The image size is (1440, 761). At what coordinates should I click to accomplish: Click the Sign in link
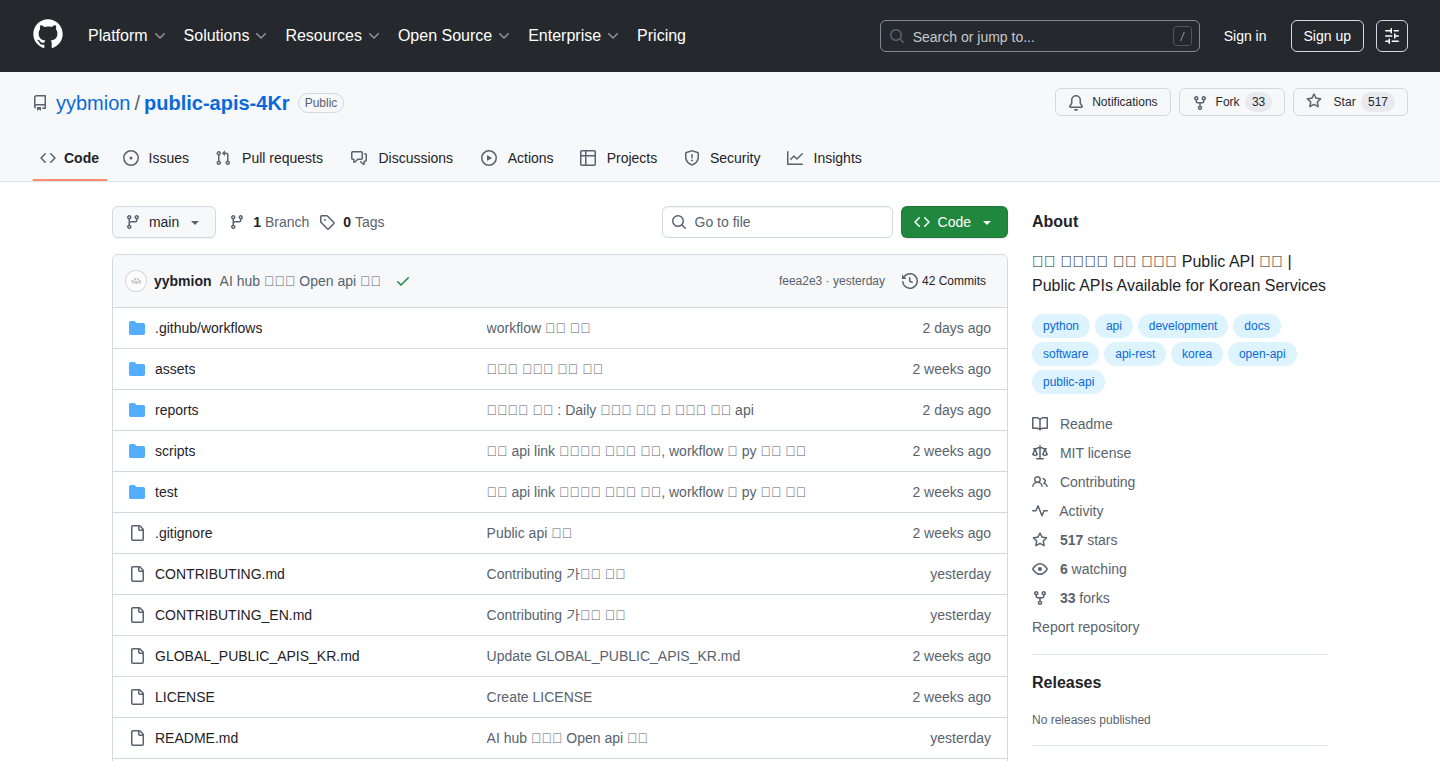pyautogui.click(x=1245, y=36)
